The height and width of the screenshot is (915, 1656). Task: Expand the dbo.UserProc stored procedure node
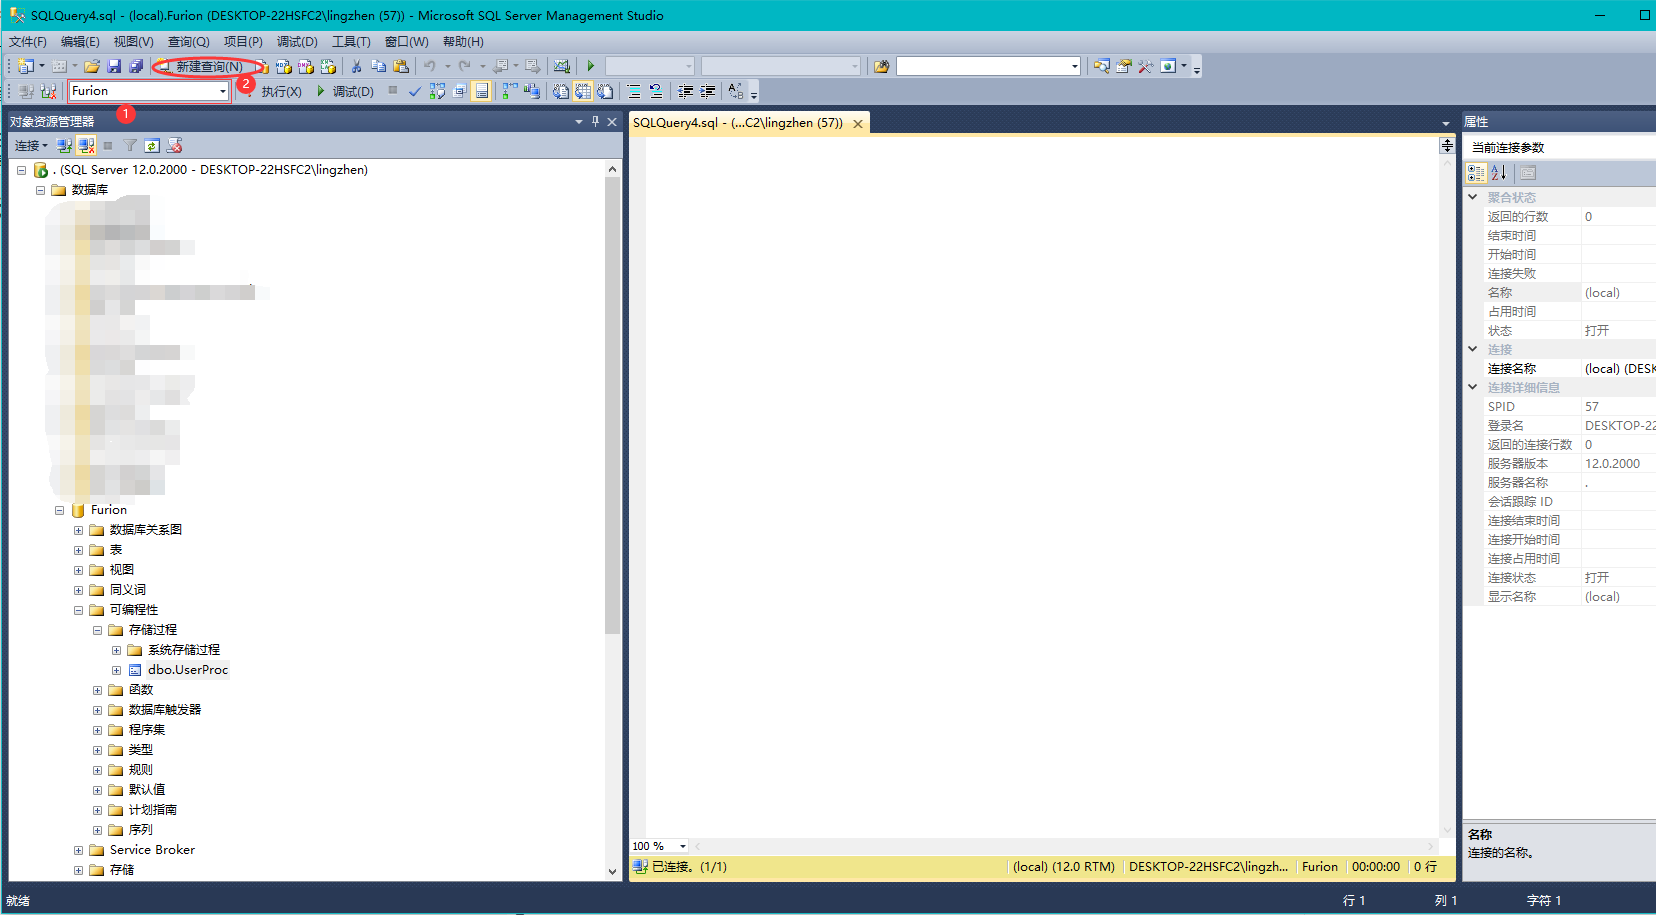pos(115,670)
